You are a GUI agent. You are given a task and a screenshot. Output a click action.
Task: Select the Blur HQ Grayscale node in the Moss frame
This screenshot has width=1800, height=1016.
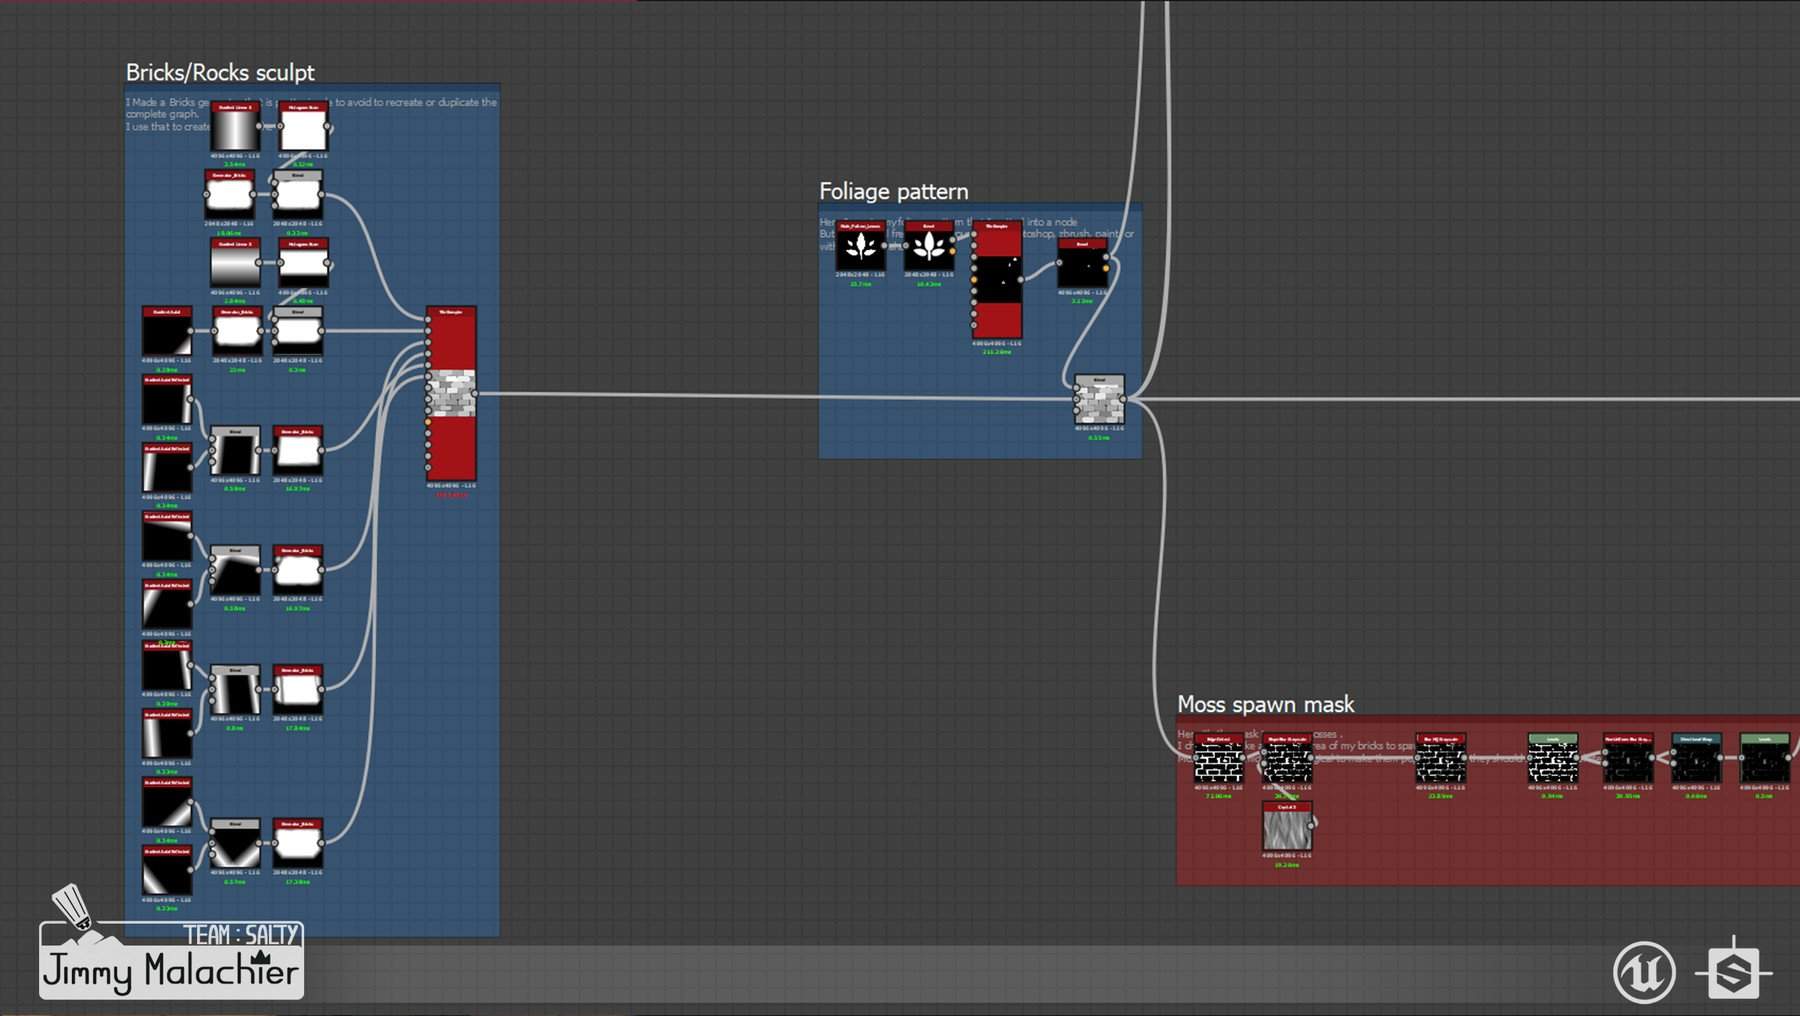pos(1441,758)
